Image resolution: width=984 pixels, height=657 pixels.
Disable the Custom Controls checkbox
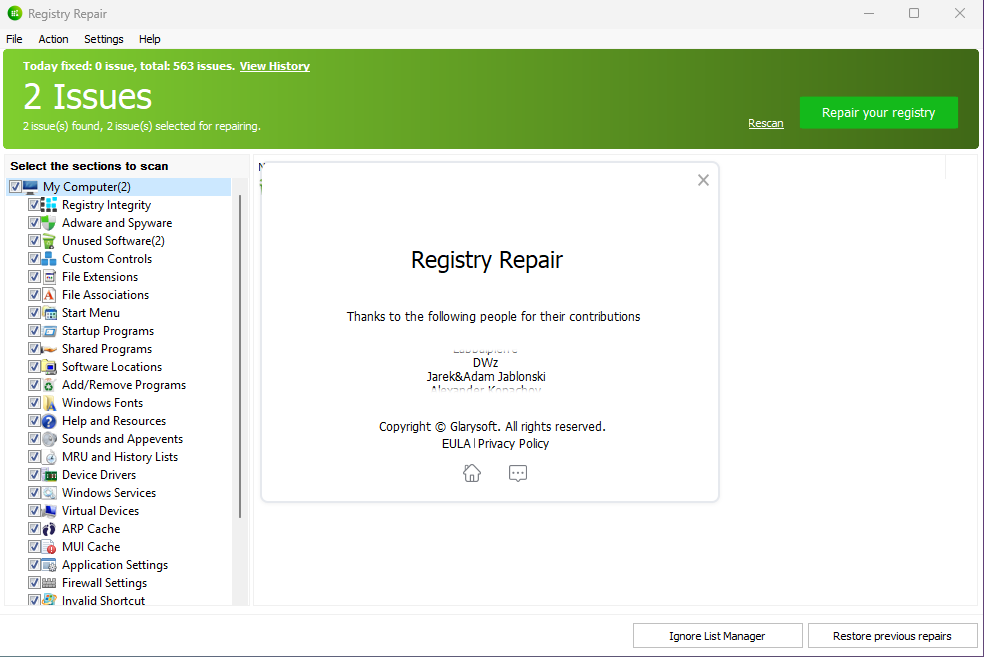(x=35, y=259)
